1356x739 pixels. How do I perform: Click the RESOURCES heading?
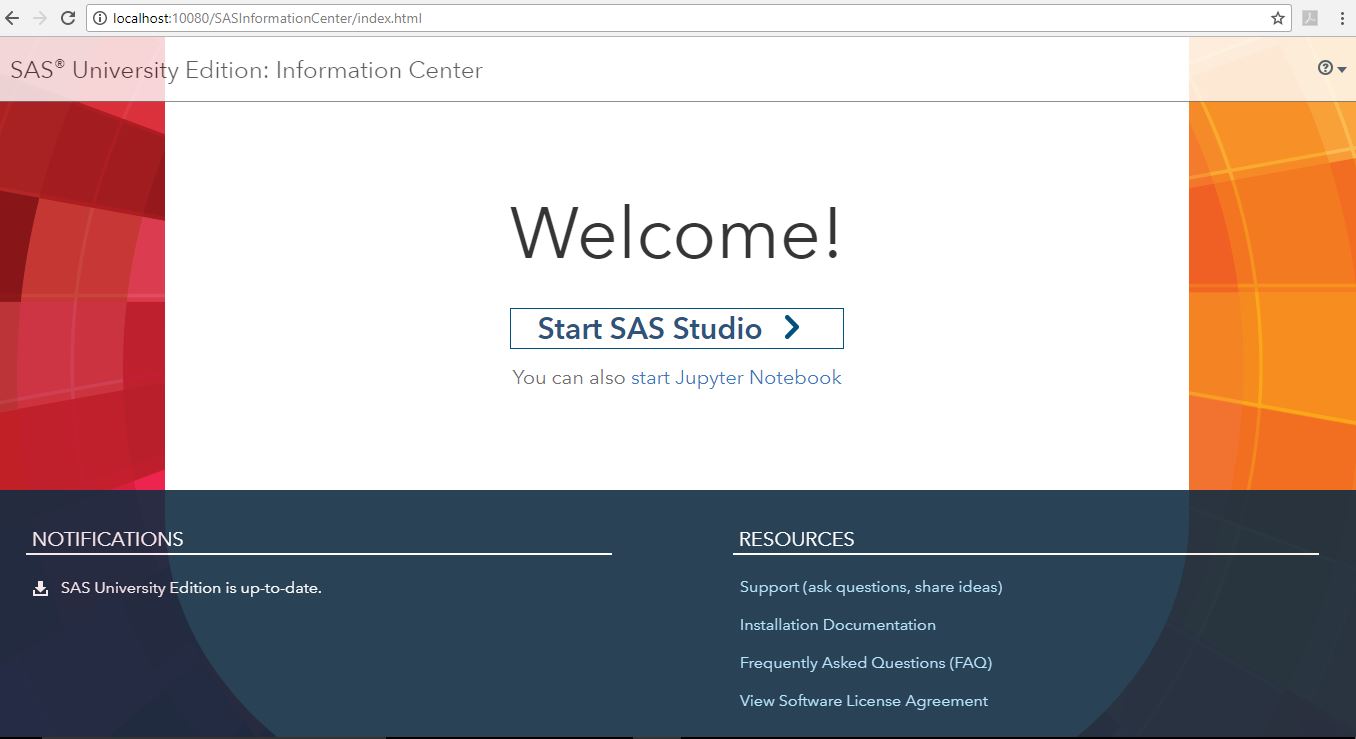click(796, 539)
